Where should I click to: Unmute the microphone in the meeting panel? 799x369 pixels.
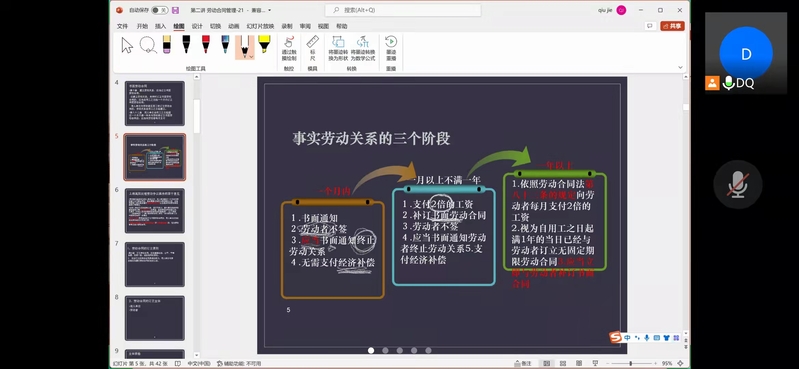pyautogui.click(x=737, y=184)
